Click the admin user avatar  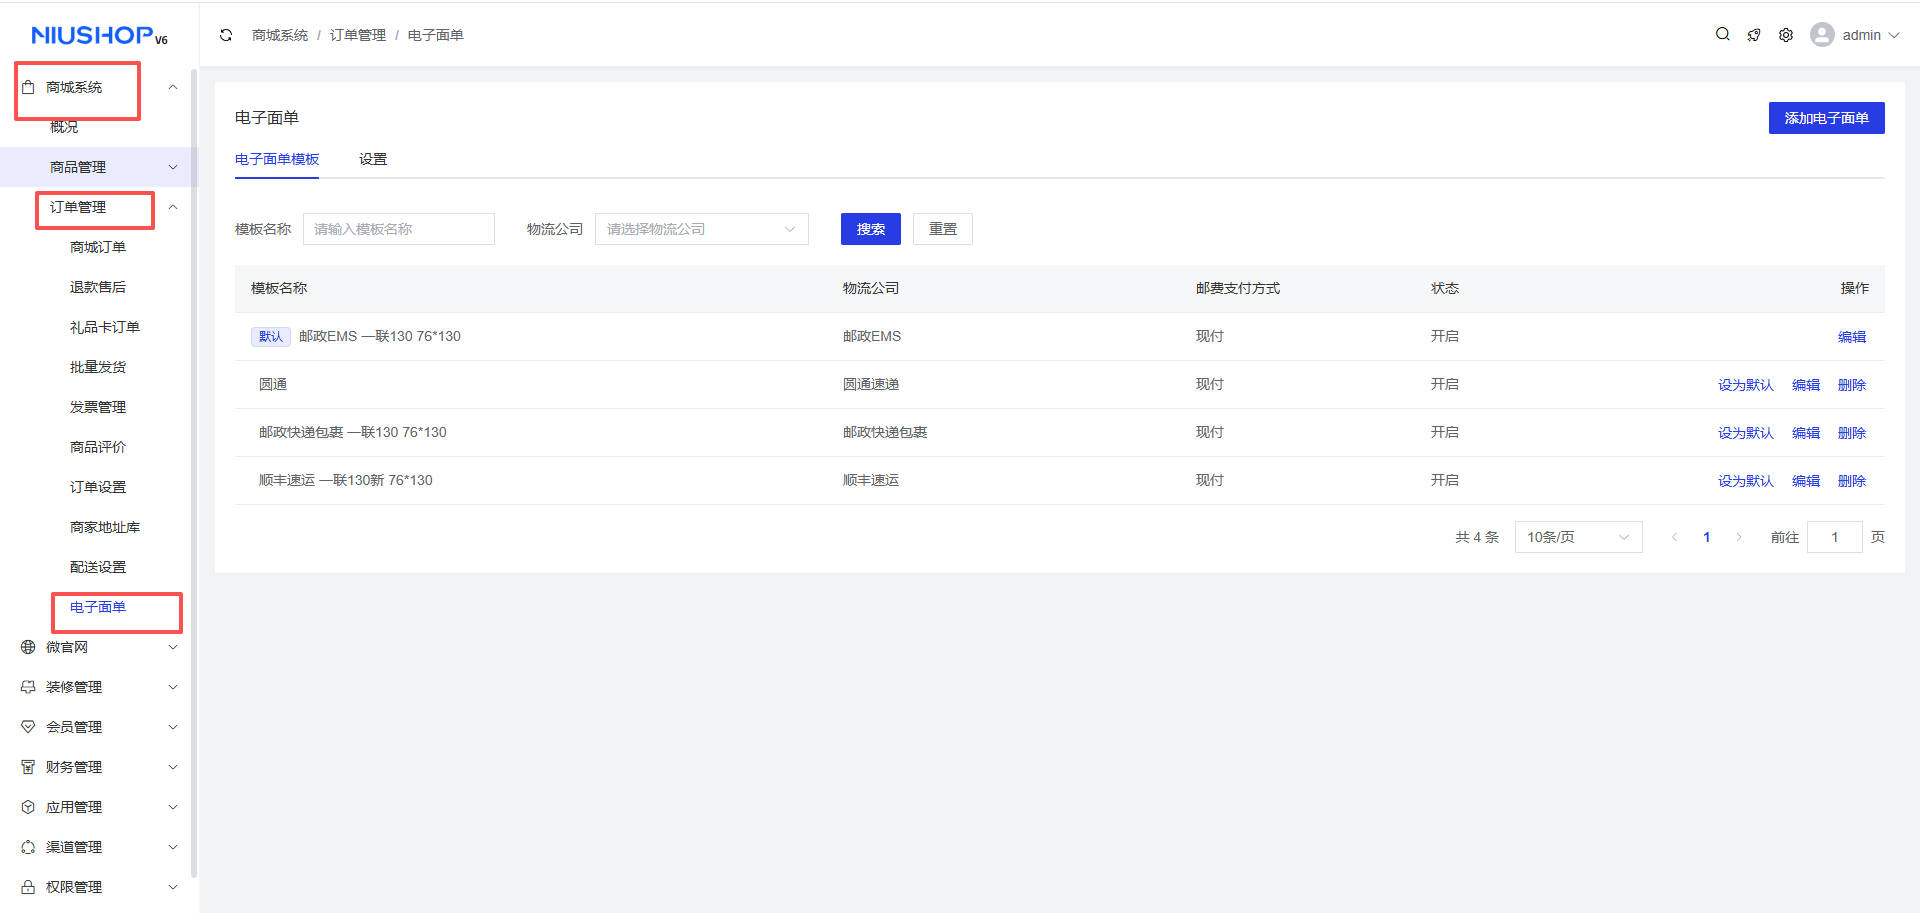click(x=1822, y=35)
